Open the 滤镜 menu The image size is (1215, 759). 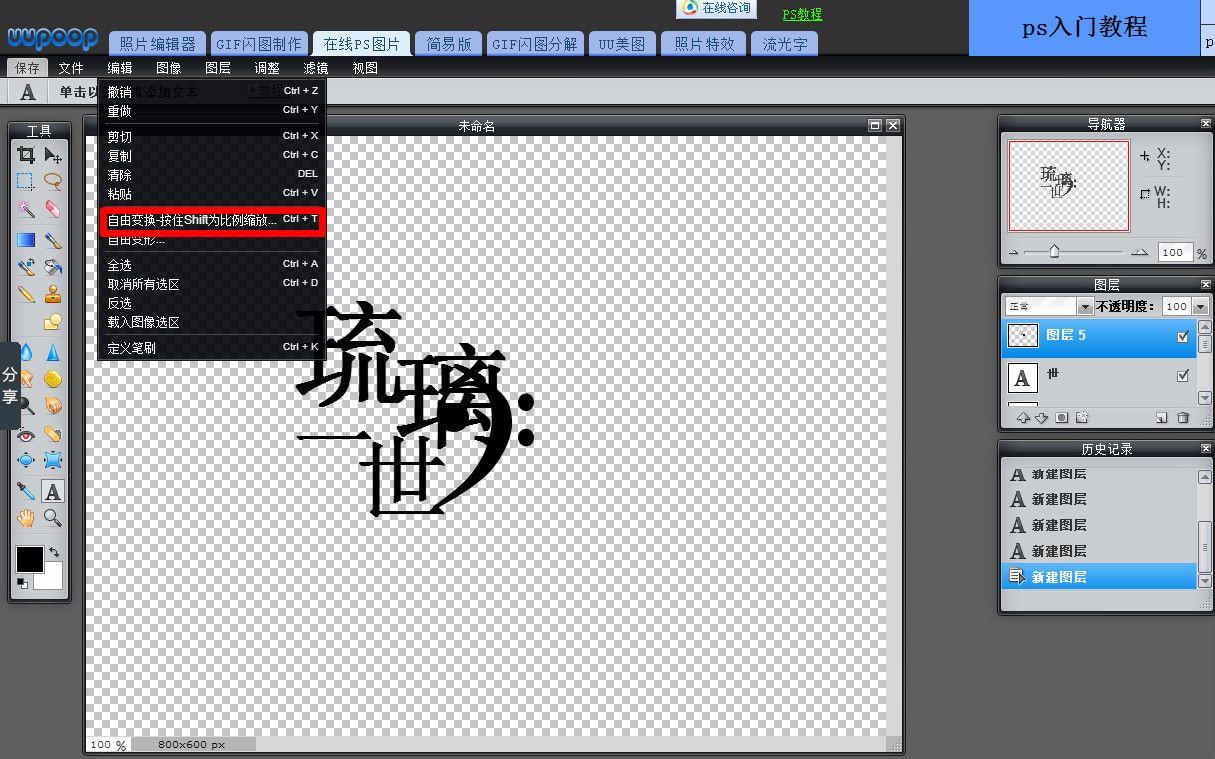coord(315,67)
